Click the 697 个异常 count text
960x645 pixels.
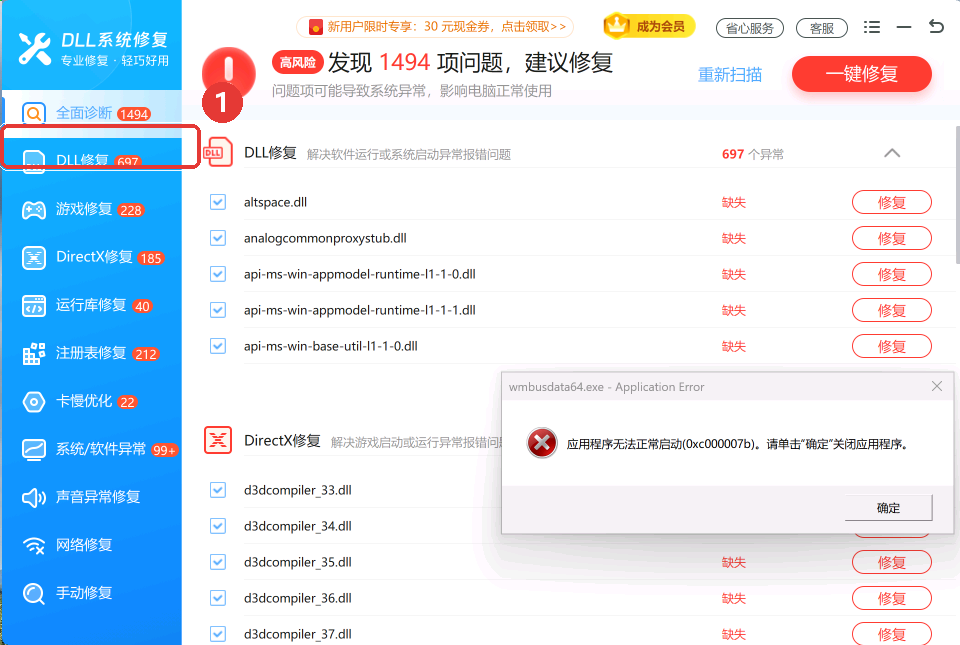point(752,154)
